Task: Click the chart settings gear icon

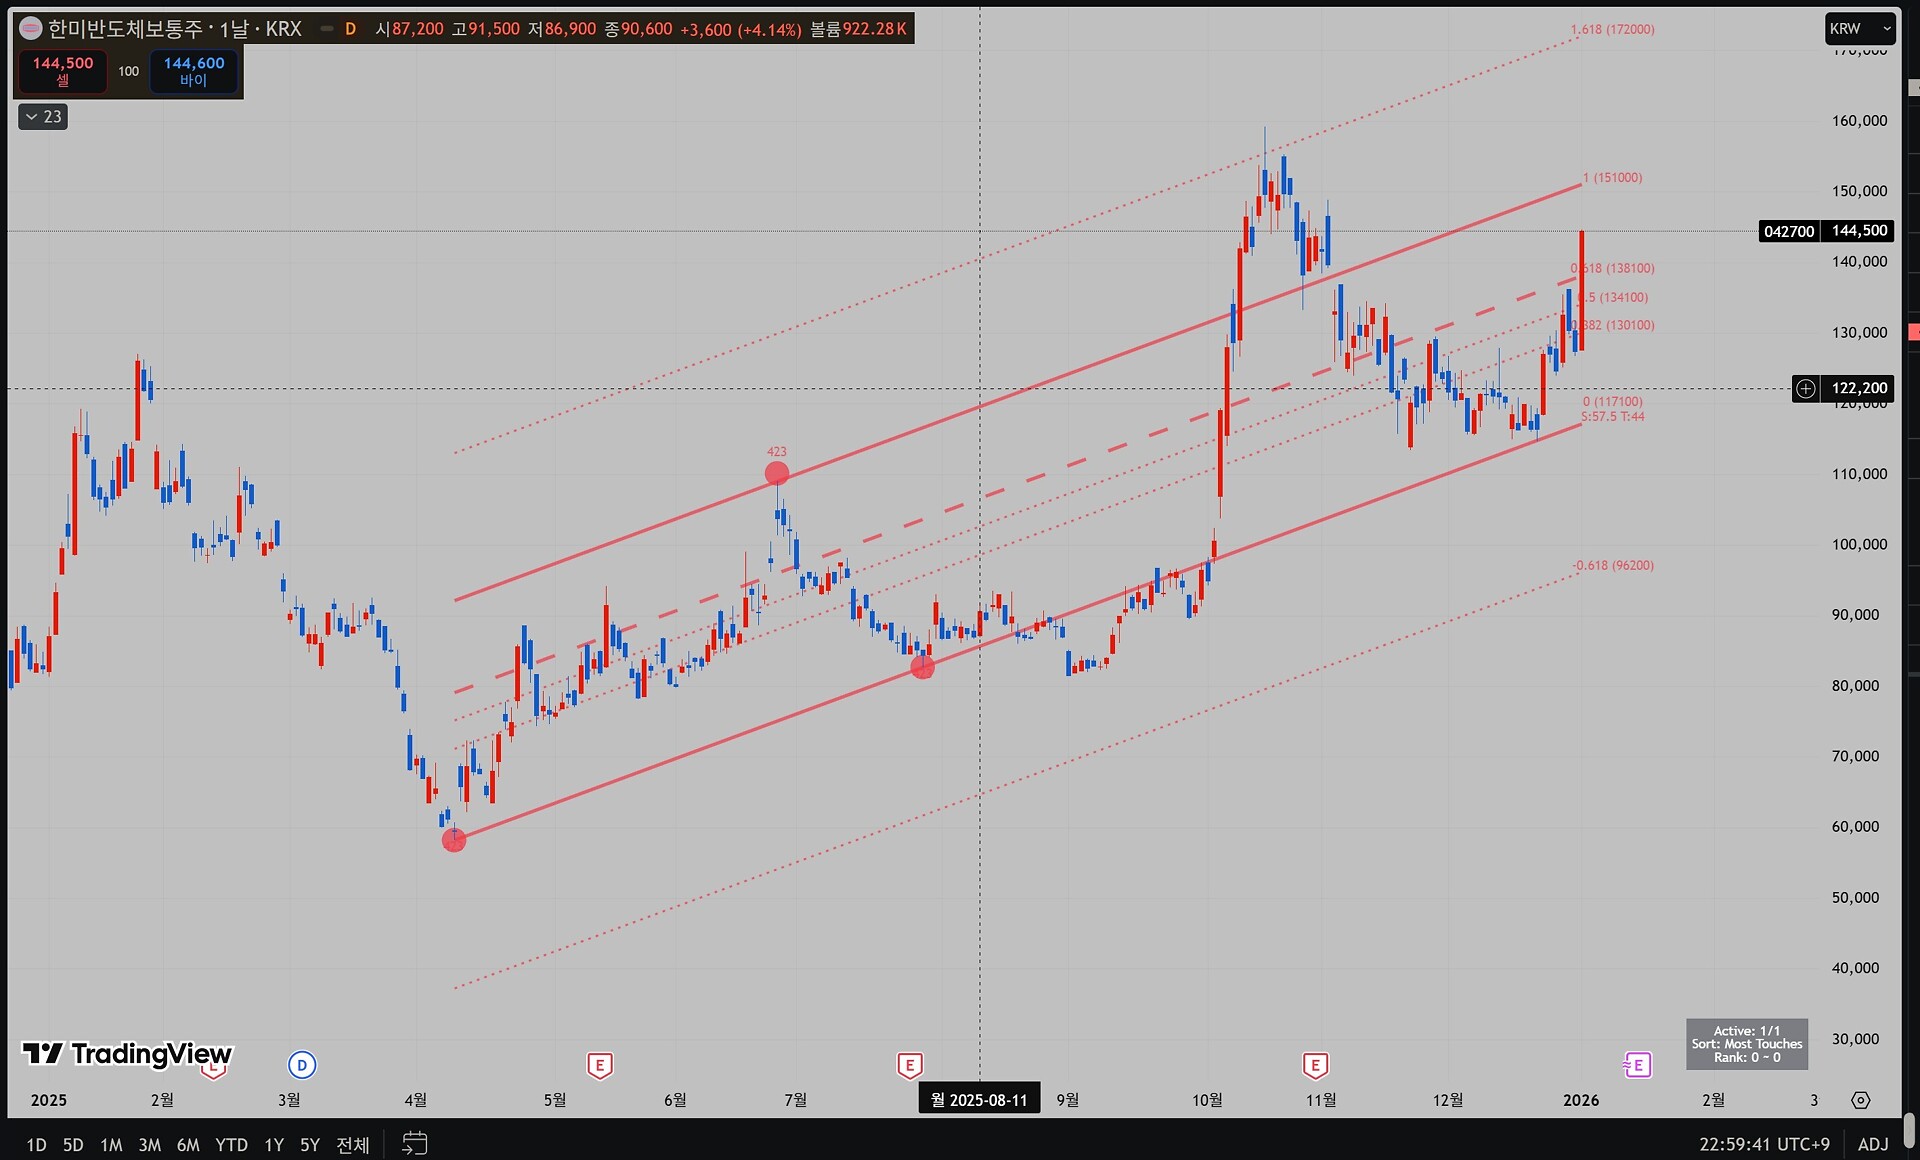Action: (x=1860, y=1100)
